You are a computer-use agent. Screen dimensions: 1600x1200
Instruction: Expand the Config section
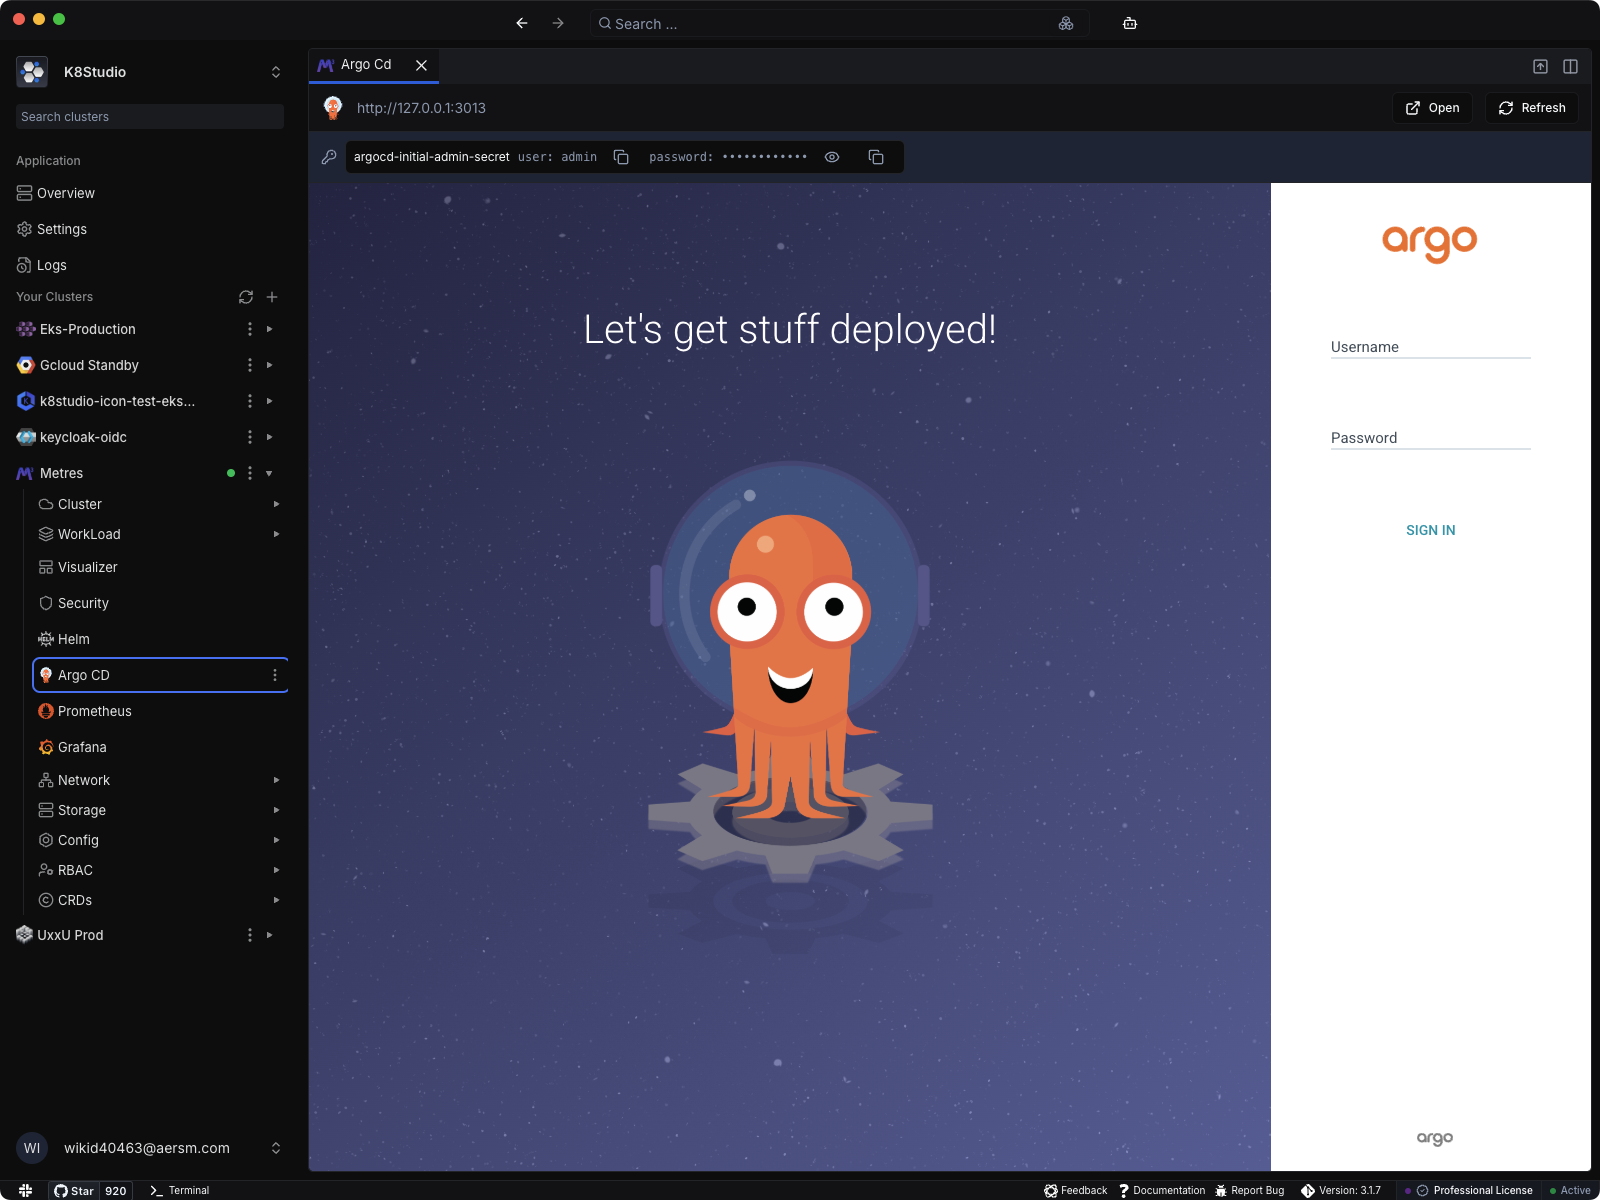(x=277, y=840)
